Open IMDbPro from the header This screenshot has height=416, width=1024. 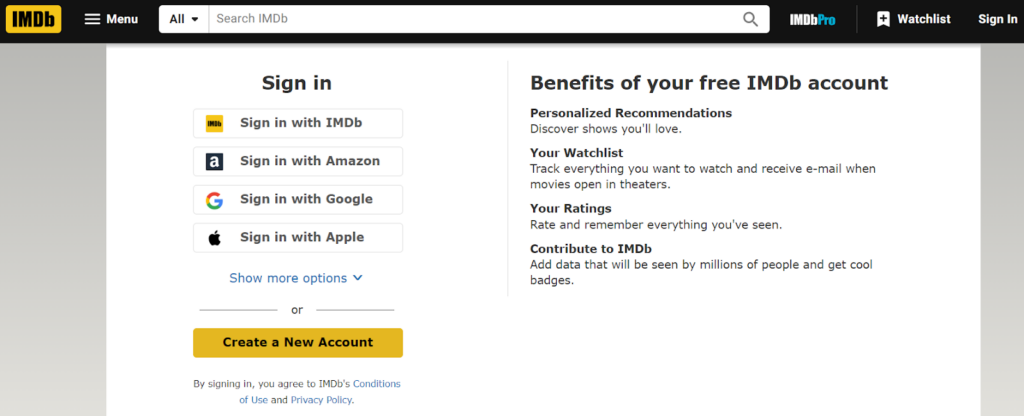[811, 19]
